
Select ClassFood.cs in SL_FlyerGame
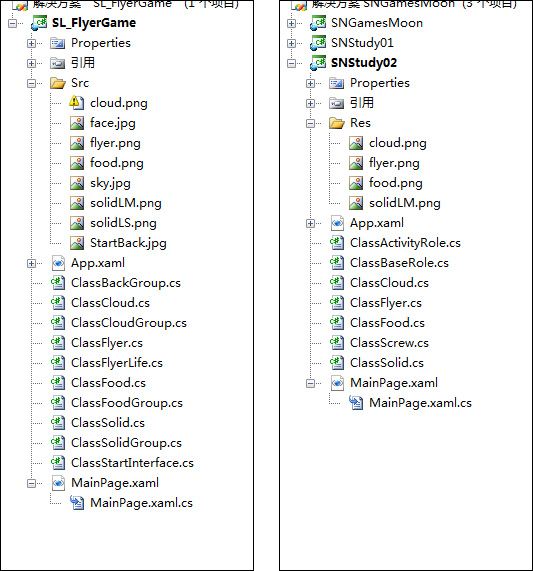[x=108, y=383]
